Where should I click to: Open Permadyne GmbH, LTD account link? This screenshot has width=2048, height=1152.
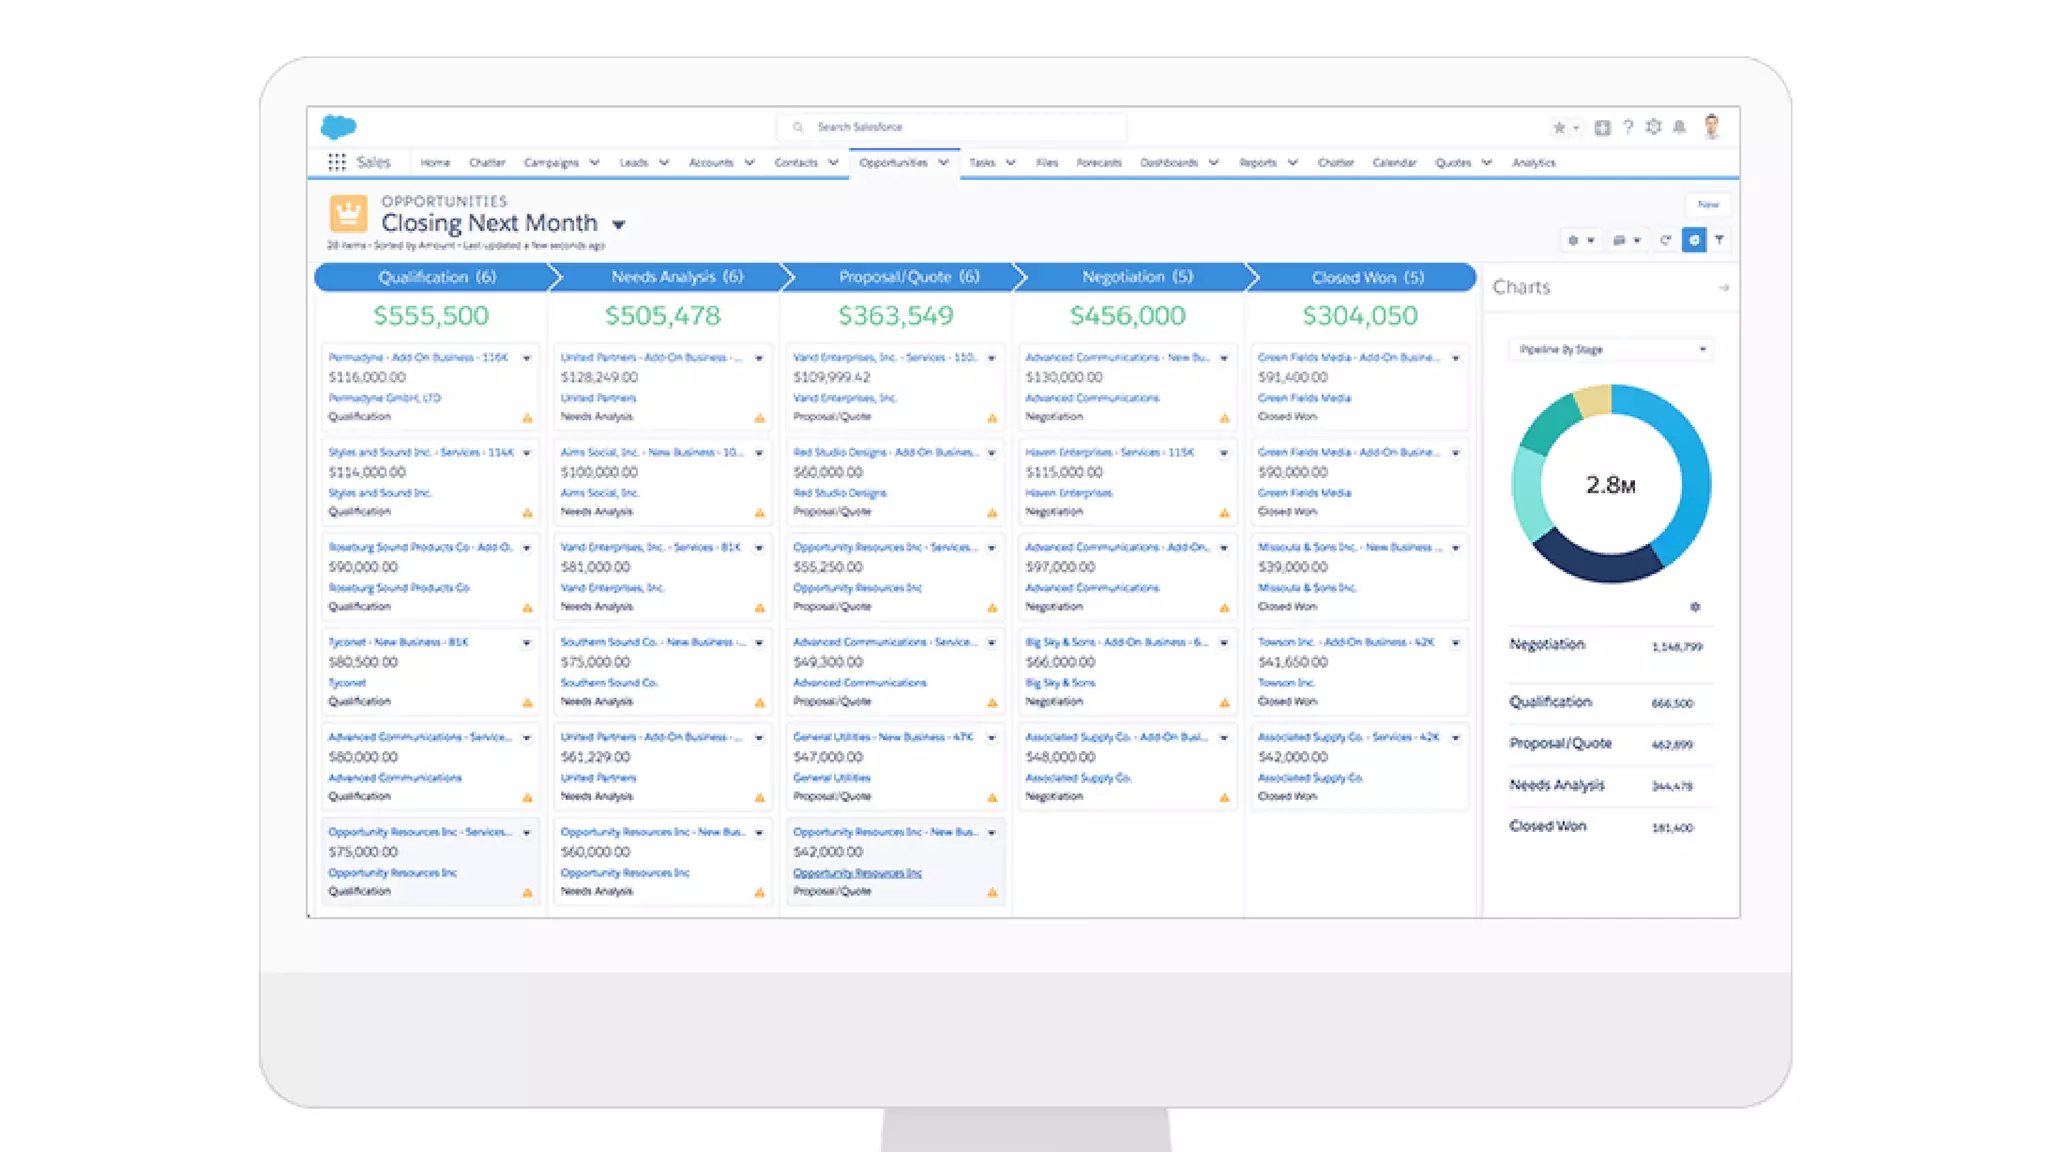pyautogui.click(x=384, y=398)
